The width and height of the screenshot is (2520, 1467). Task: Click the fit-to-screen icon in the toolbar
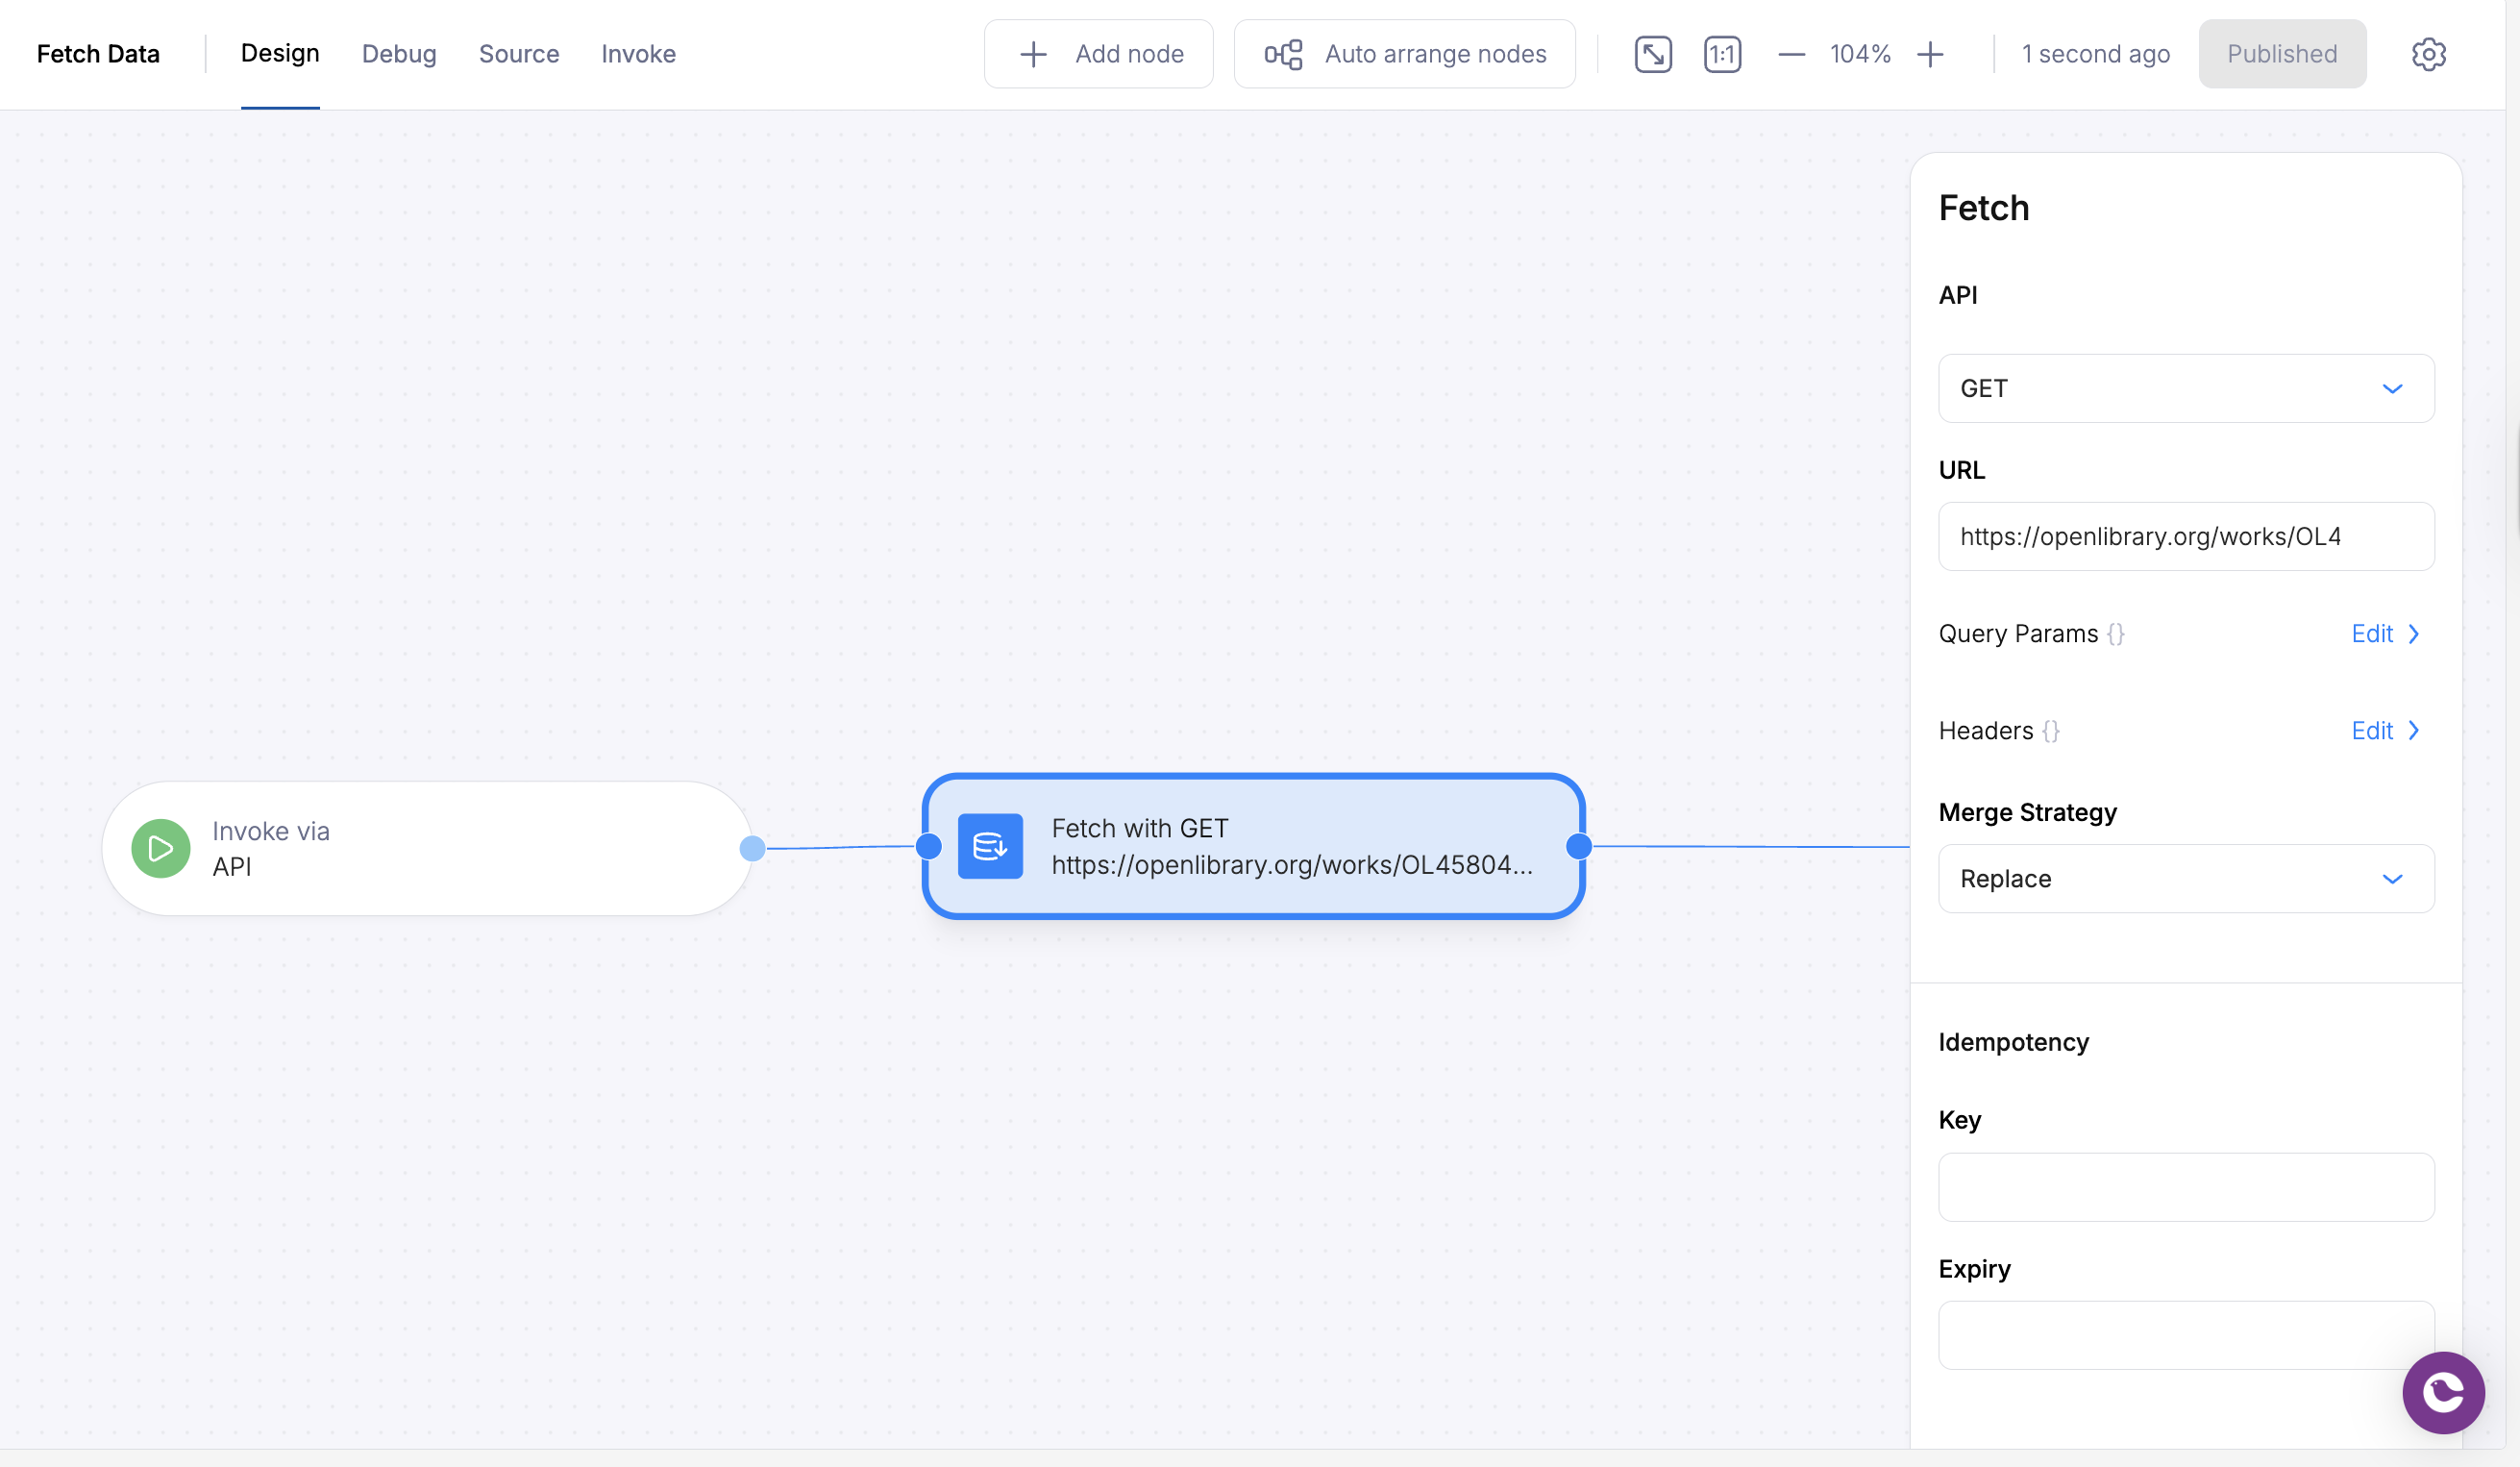coord(1652,54)
